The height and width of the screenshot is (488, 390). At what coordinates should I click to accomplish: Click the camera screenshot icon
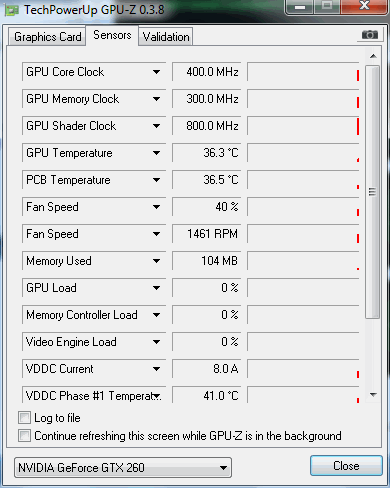coord(369,35)
